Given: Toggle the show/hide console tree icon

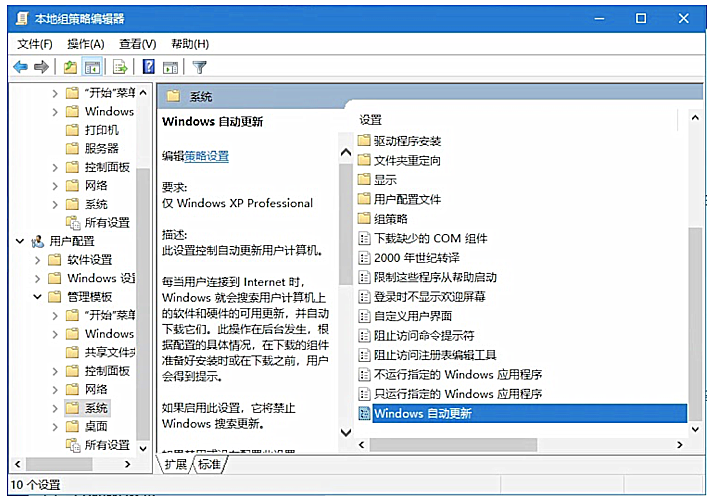Looking at the screenshot, I should pyautogui.click(x=92, y=67).
